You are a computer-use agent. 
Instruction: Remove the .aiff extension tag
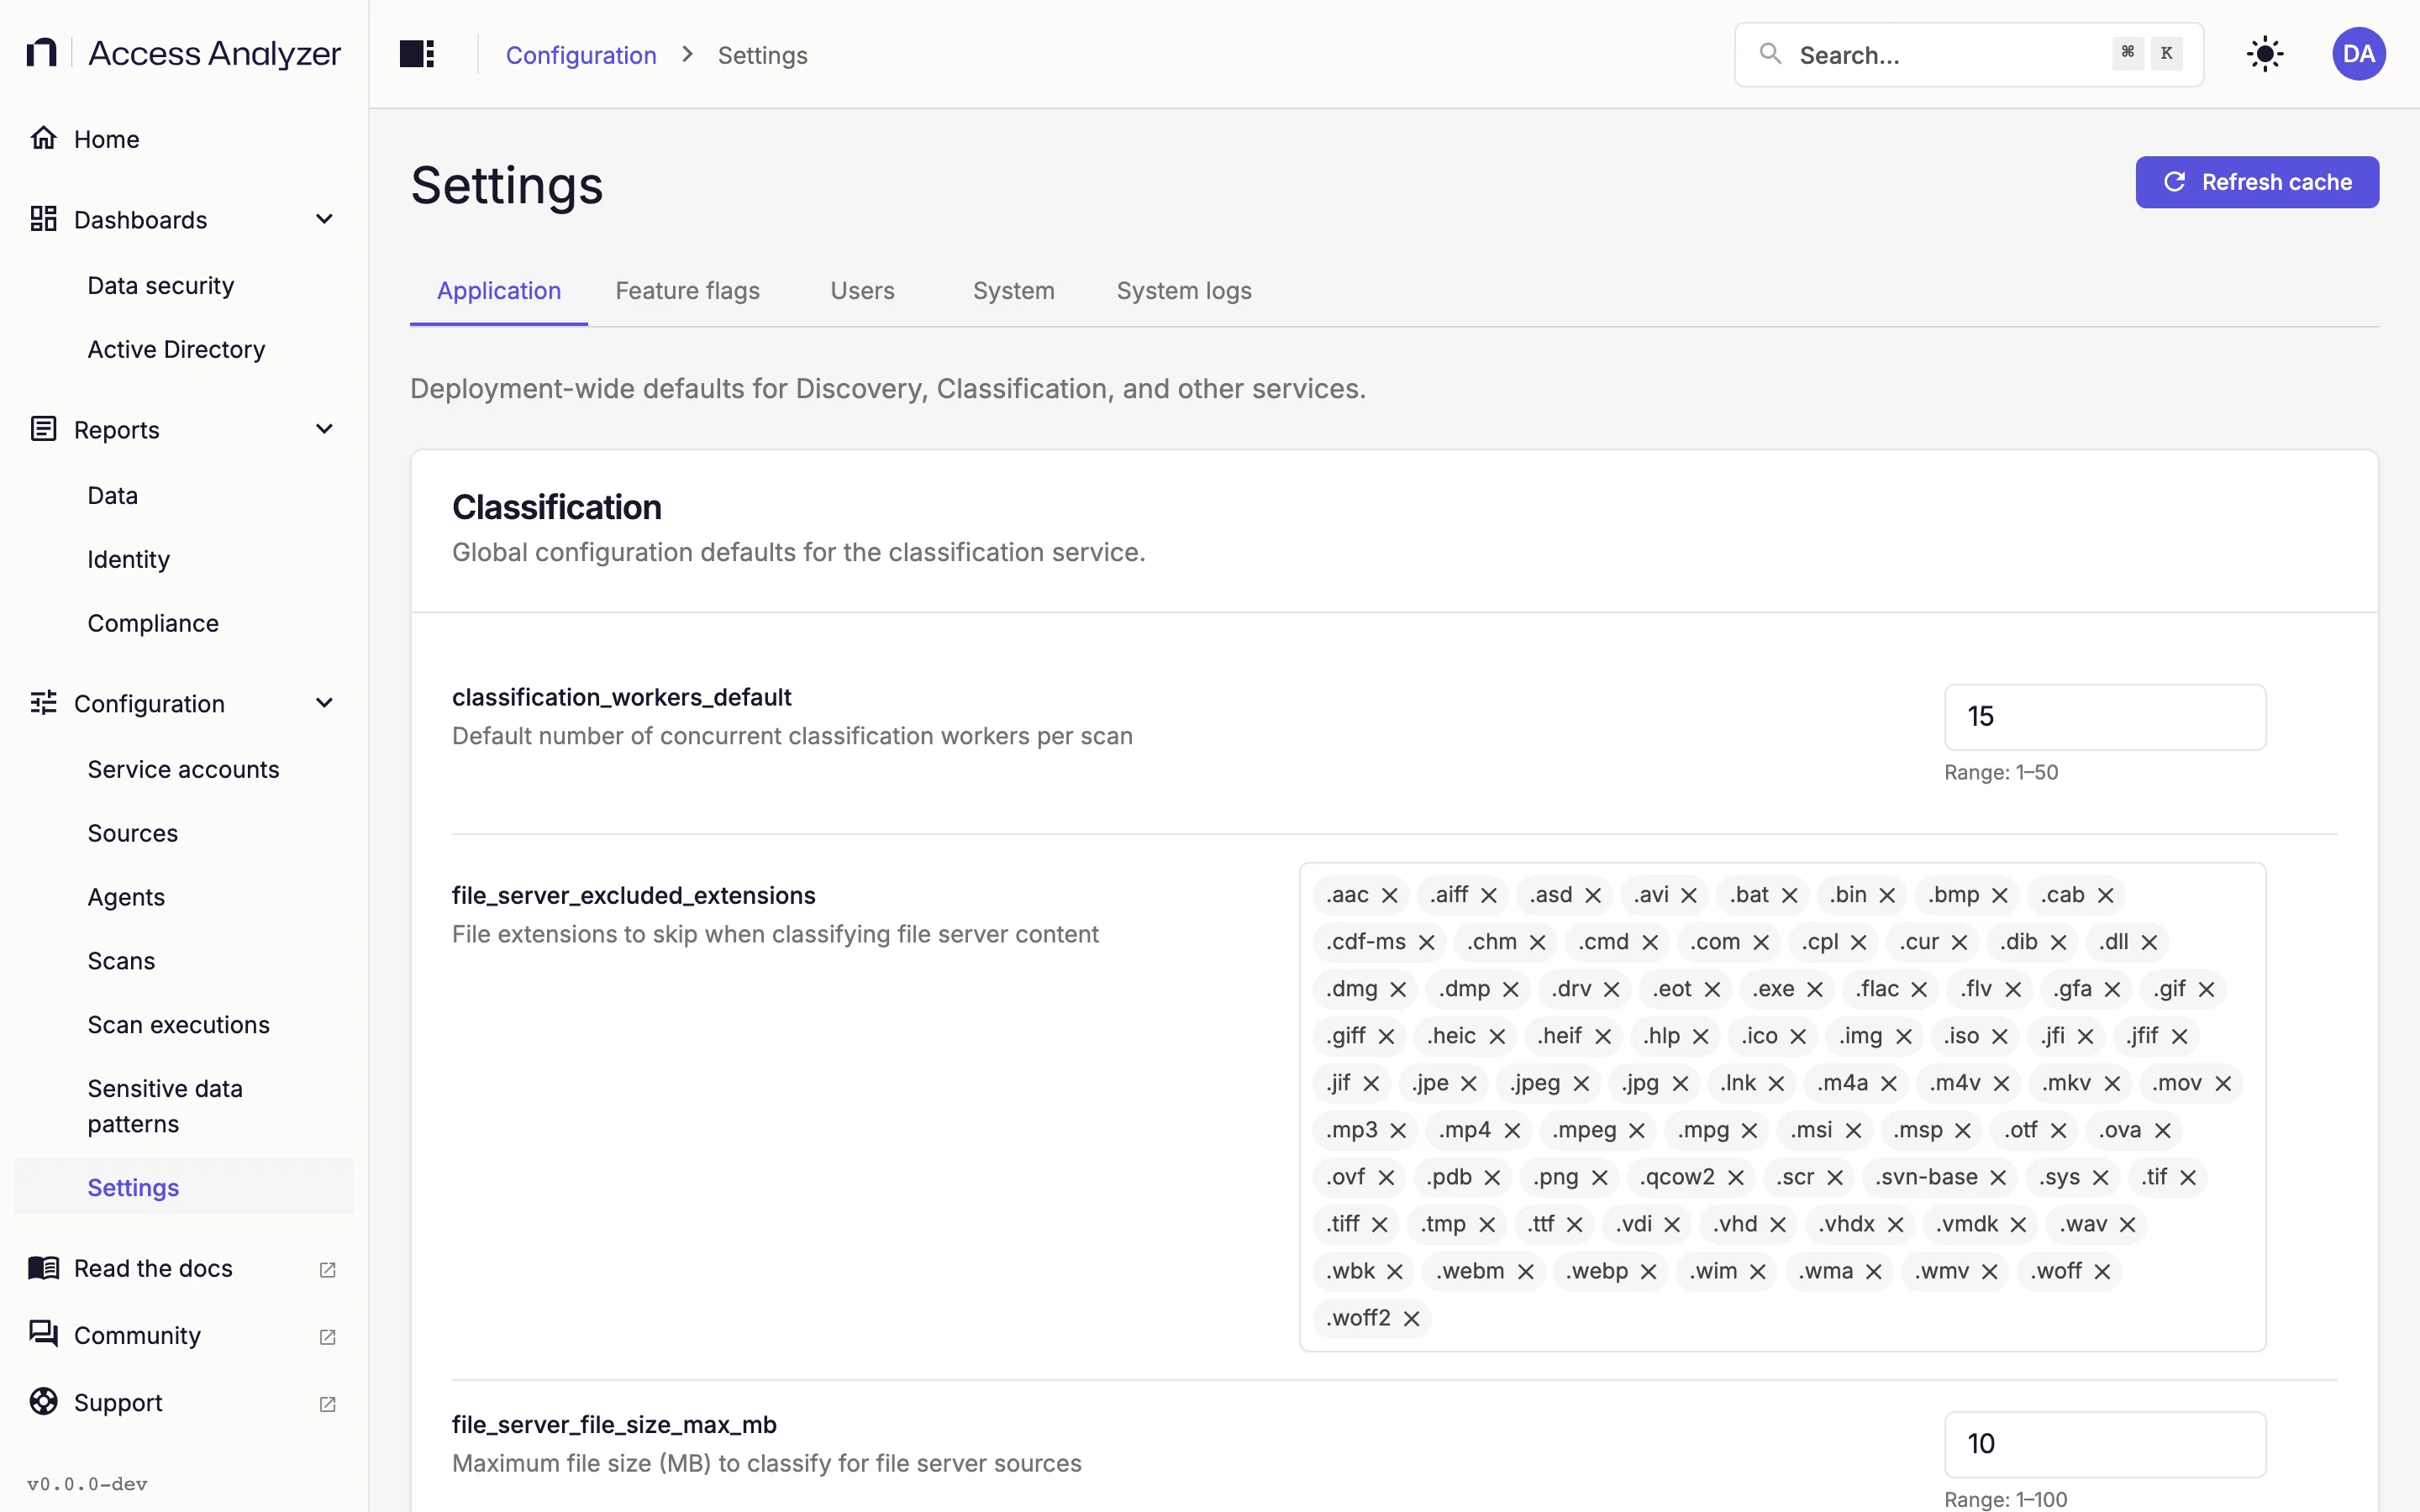1489,895
